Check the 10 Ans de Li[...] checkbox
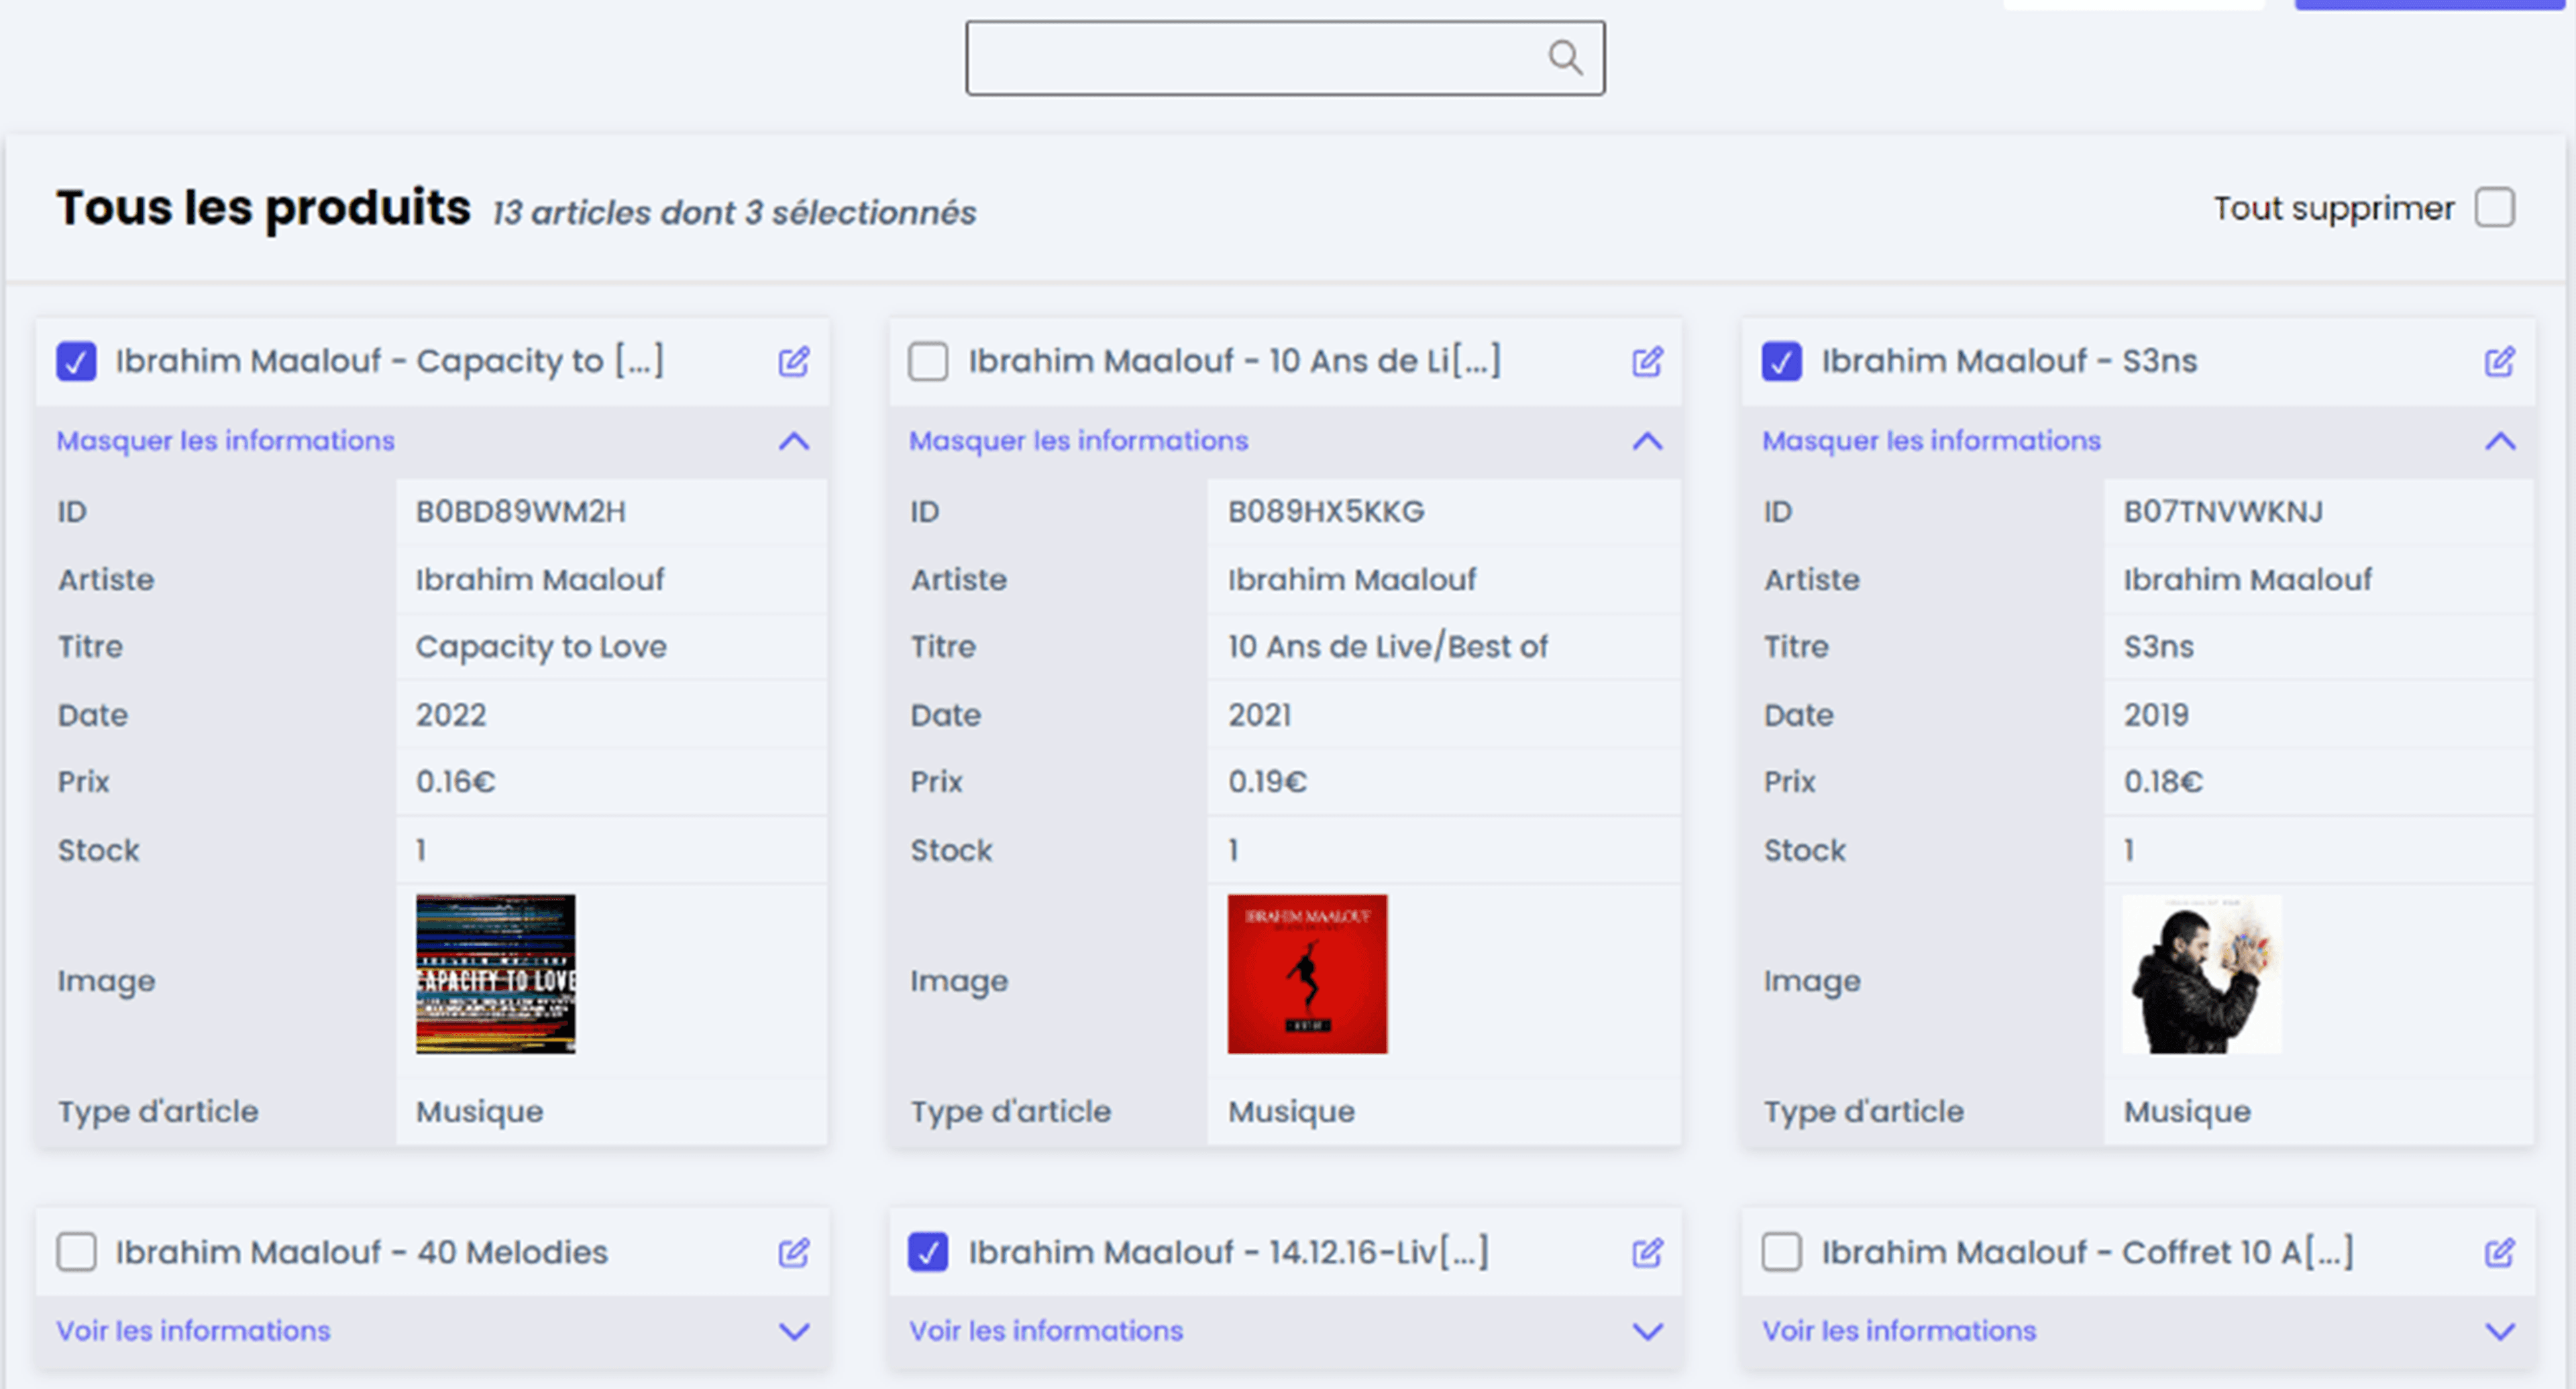Screen dimensions: 2576x1389 tap(928, 361)
